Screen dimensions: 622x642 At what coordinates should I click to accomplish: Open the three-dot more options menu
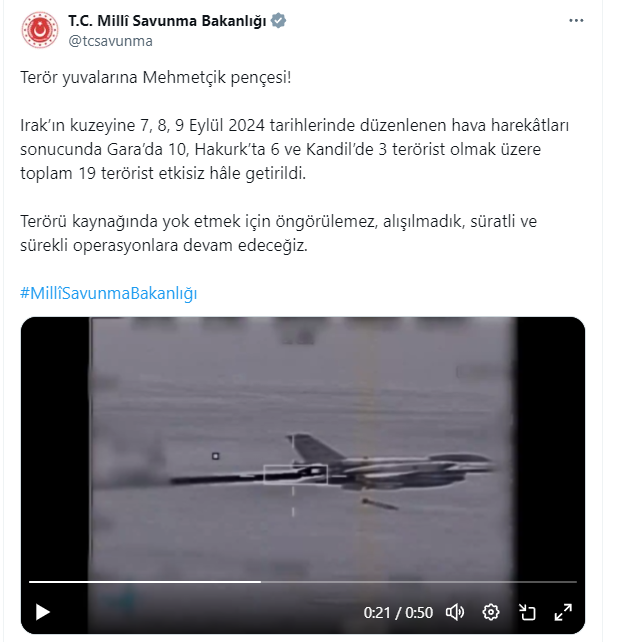click(x=576, y=20)
